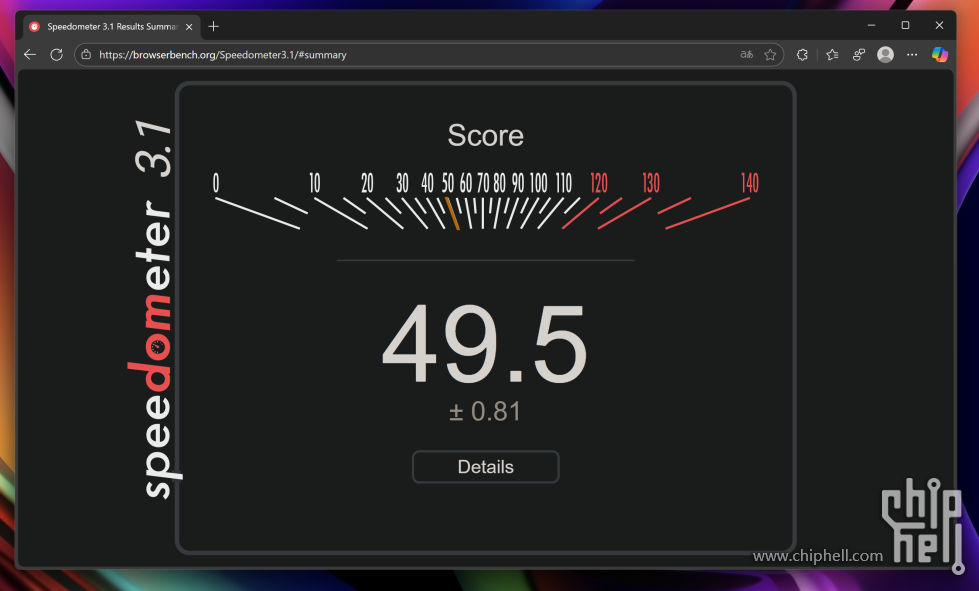Click the 140 gauge label
The image size is (979, 591).
pyautogui.click(x=750, y=183)
